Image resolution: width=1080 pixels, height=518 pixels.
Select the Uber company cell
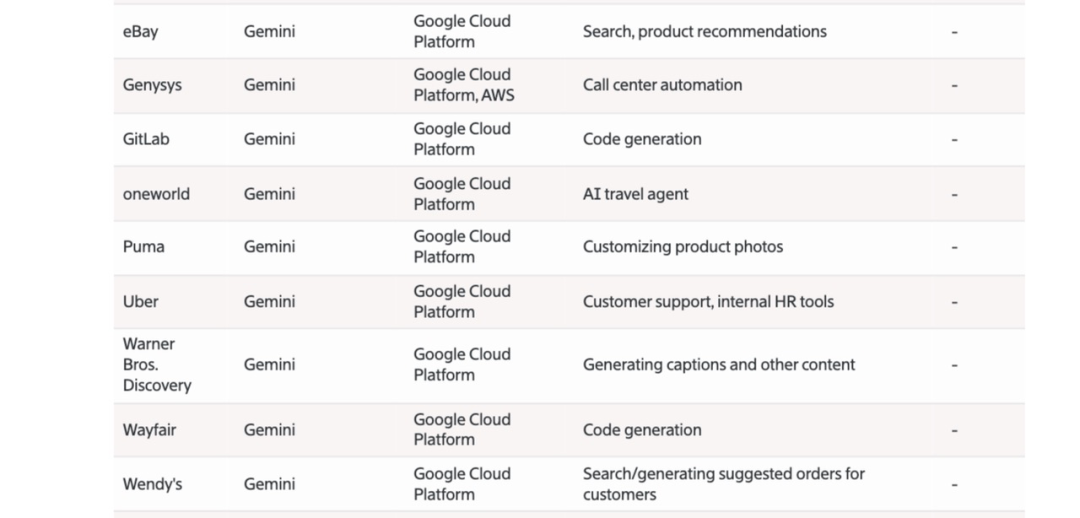click(140, 301)
